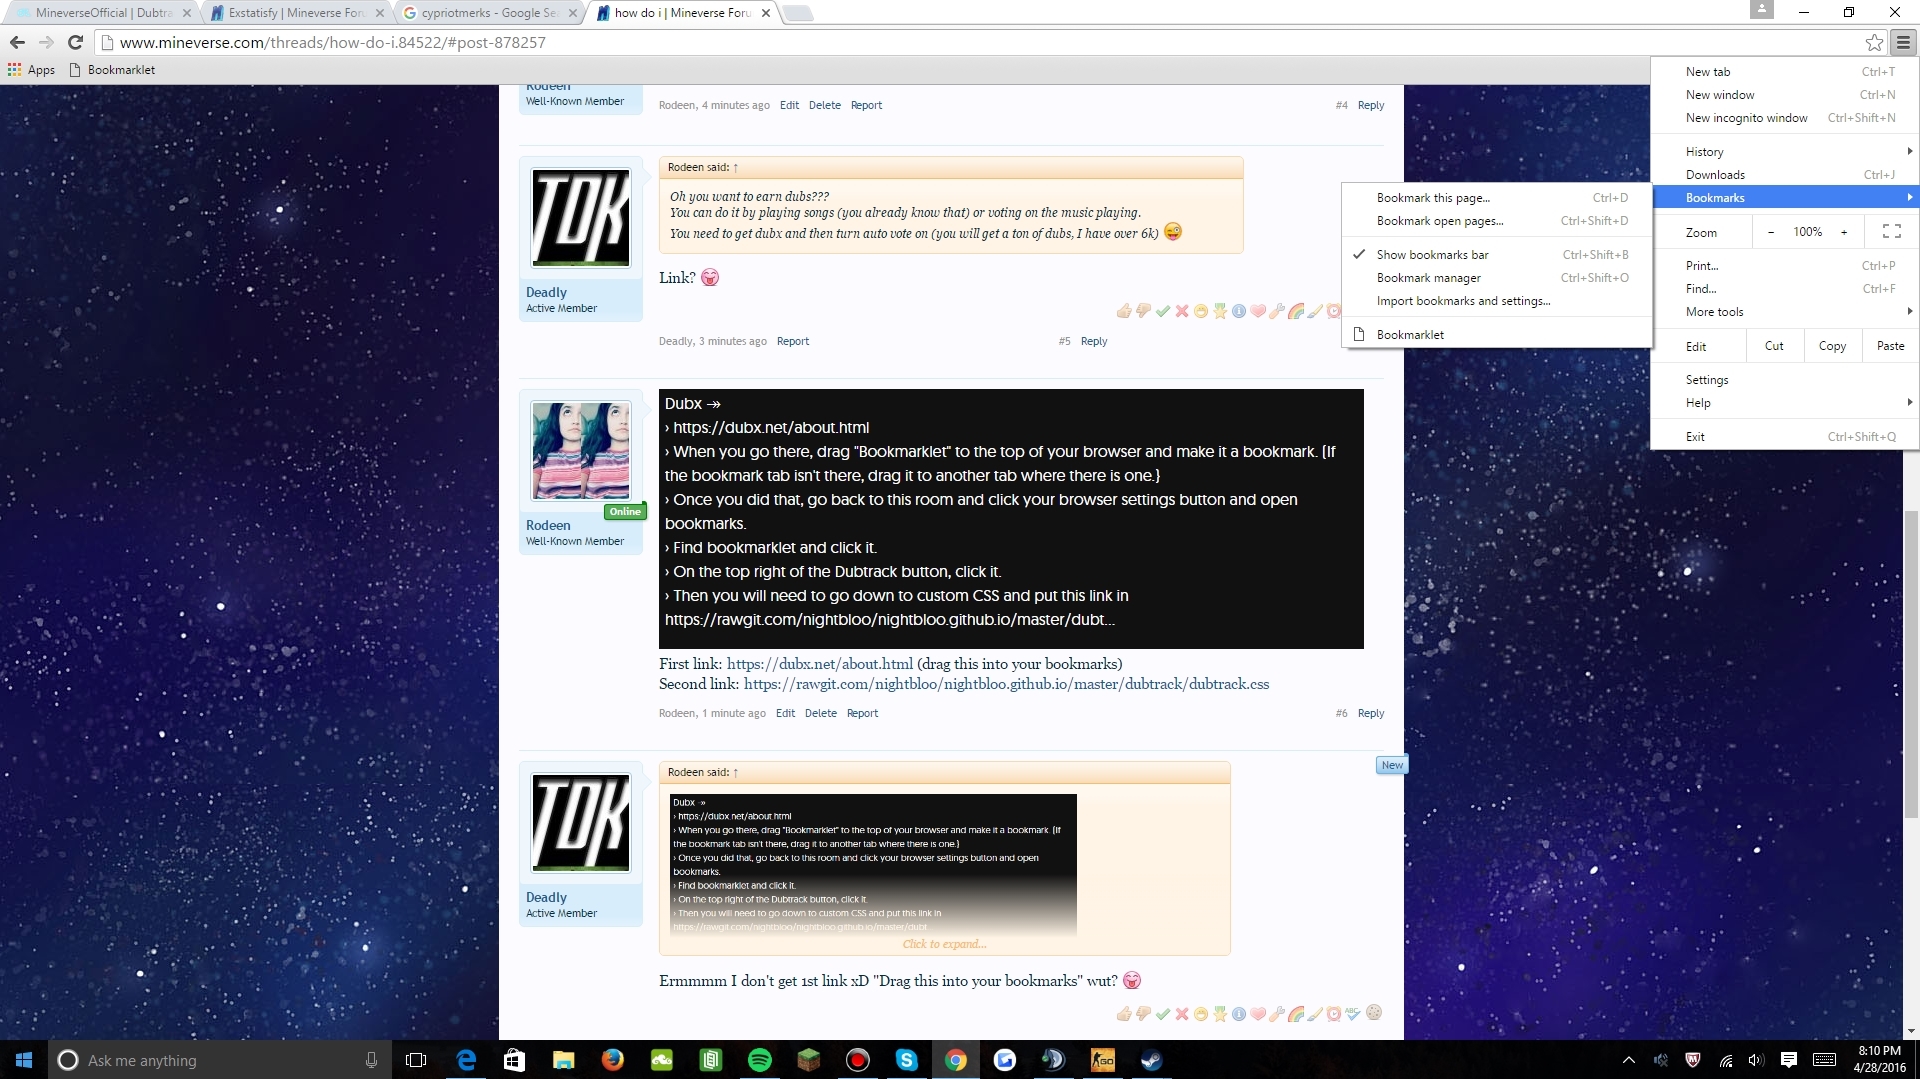This screenshot has width=1920, height=1079.
Task: Click the Paste button in the Edit row
Action: click(1890, 346)
